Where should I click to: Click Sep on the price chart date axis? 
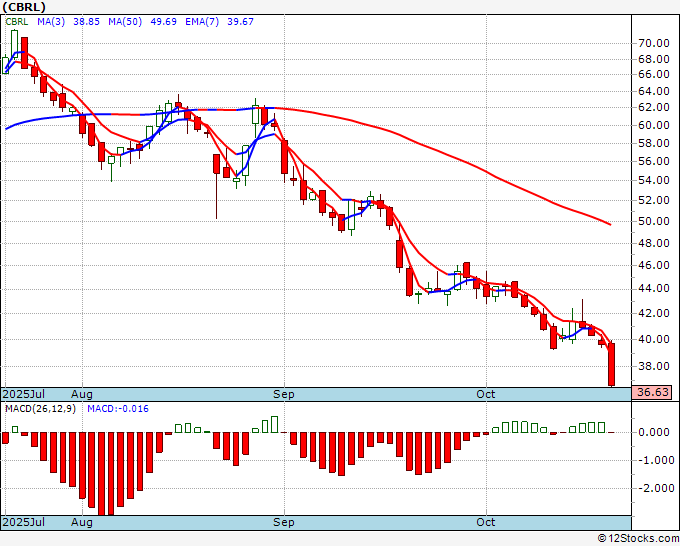tap(284, 394)
